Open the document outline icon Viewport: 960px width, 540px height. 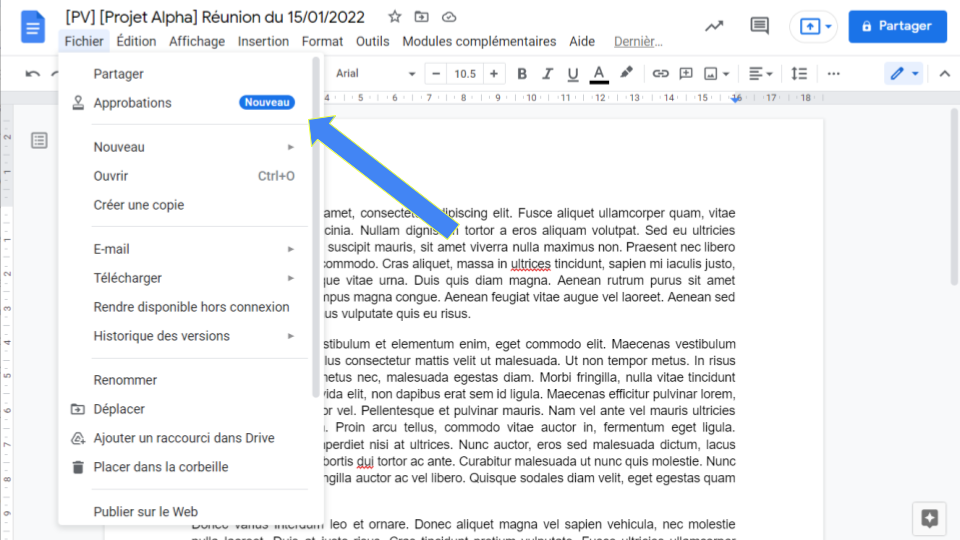click(x=39, y=140)
